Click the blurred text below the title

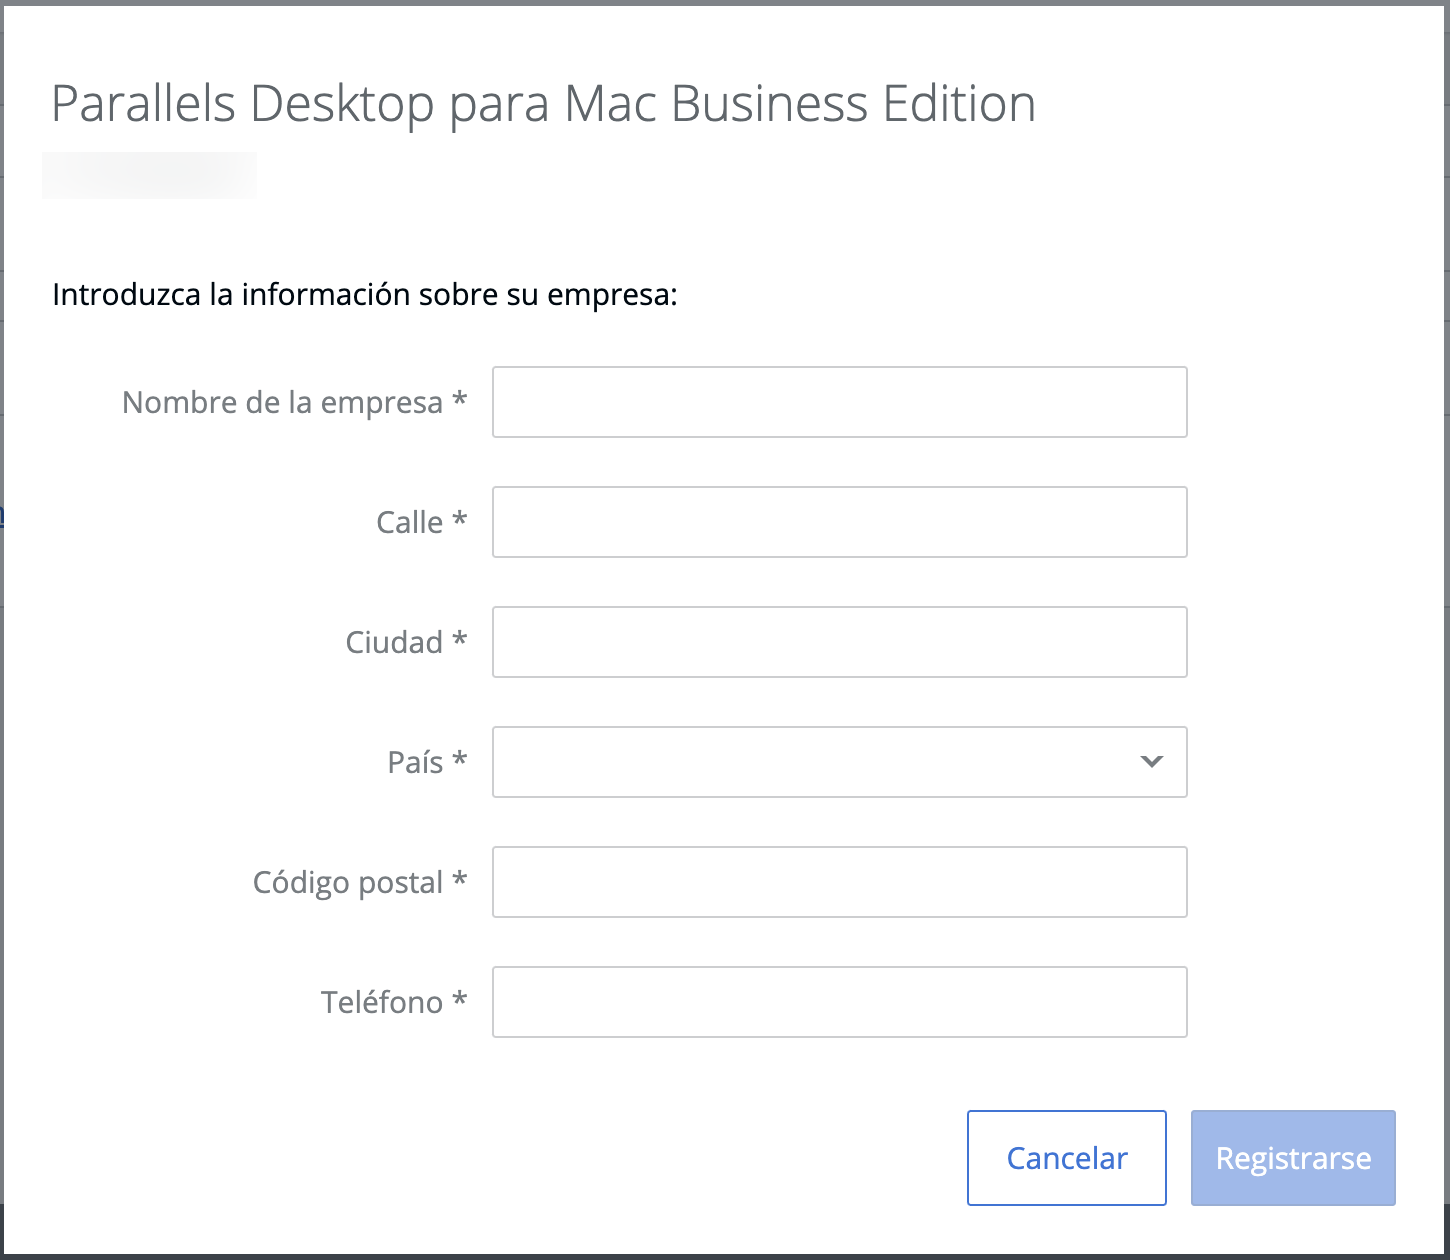(149, 175)
